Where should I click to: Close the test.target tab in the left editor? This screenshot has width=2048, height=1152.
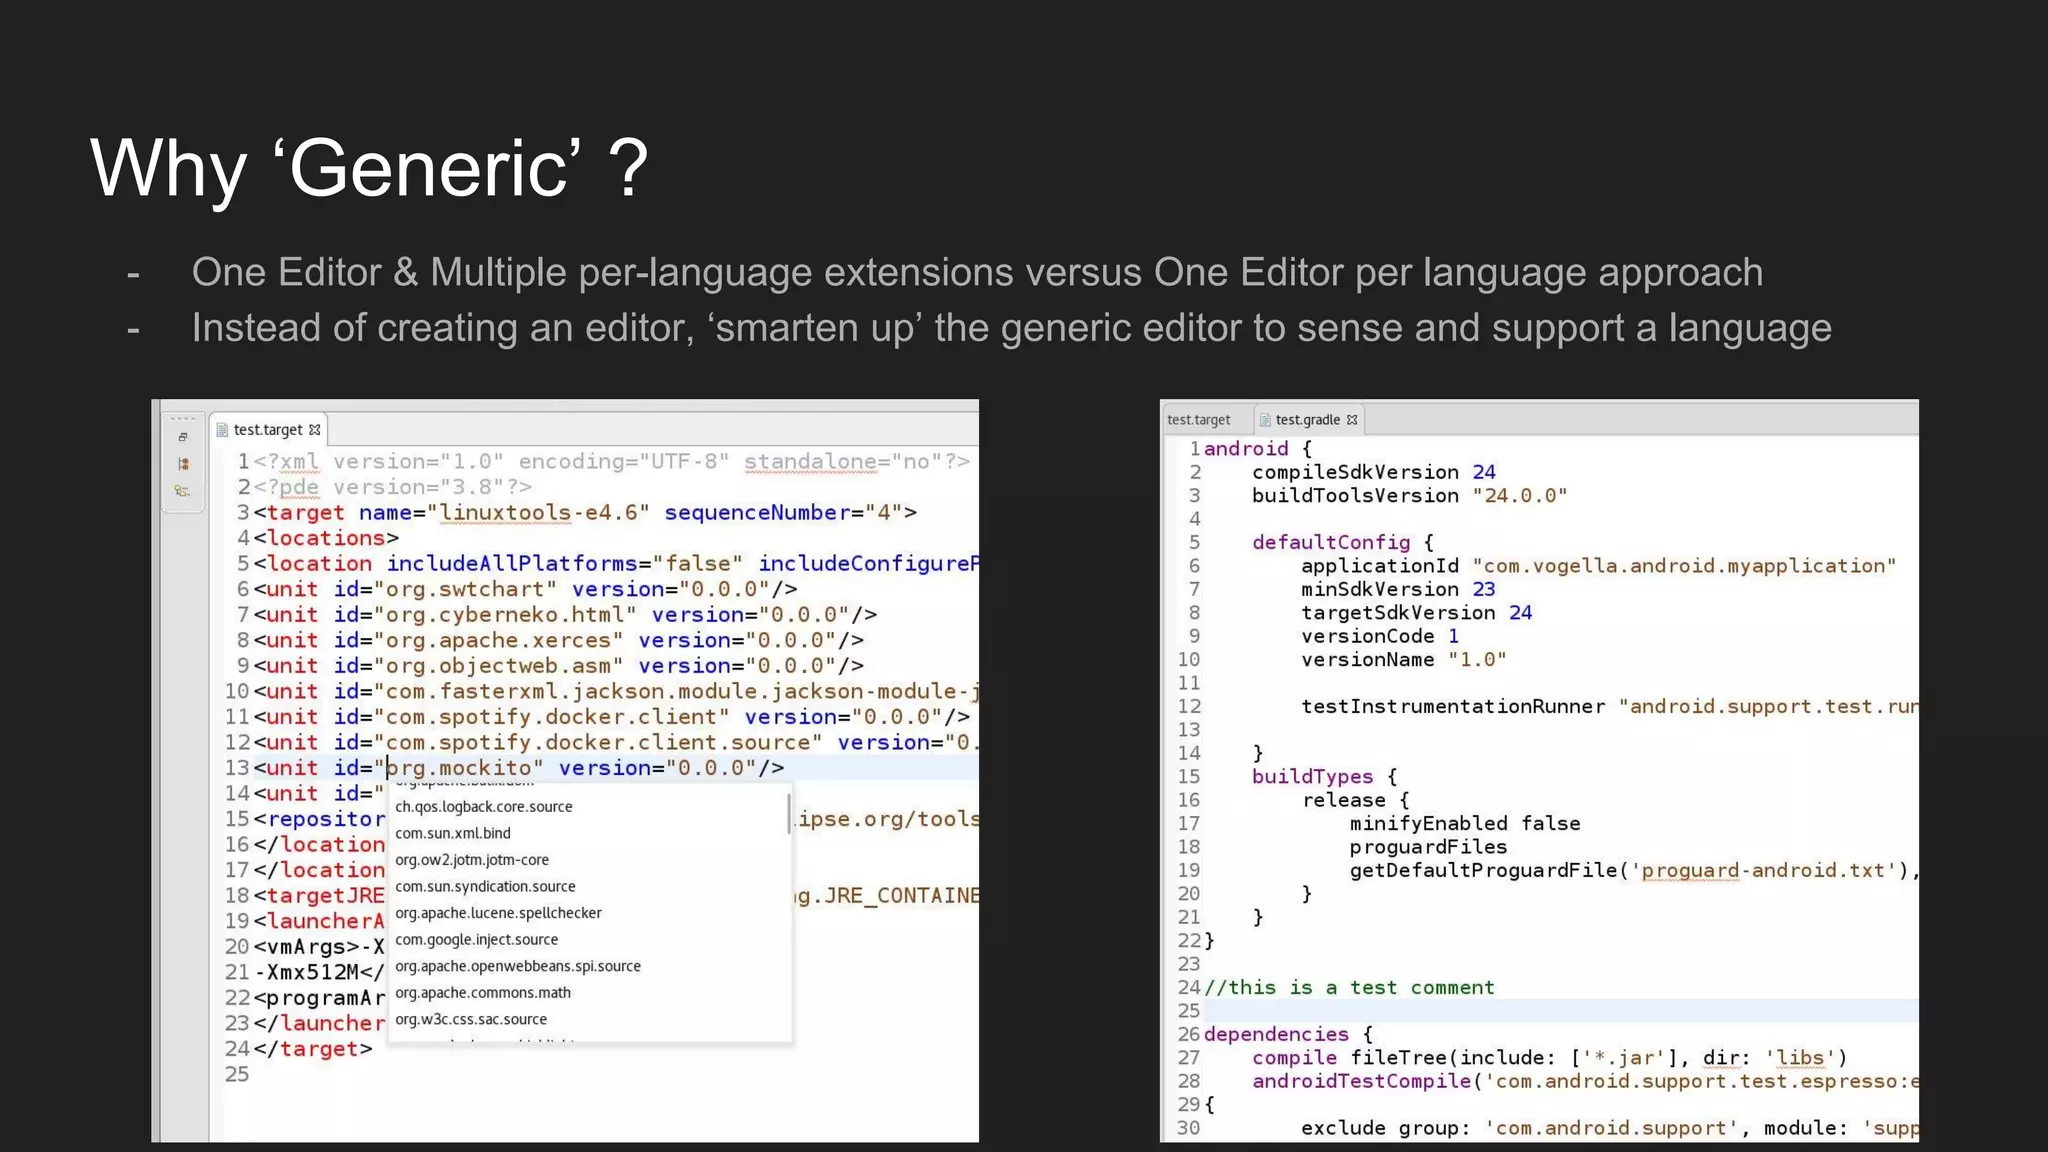(315, 430)
